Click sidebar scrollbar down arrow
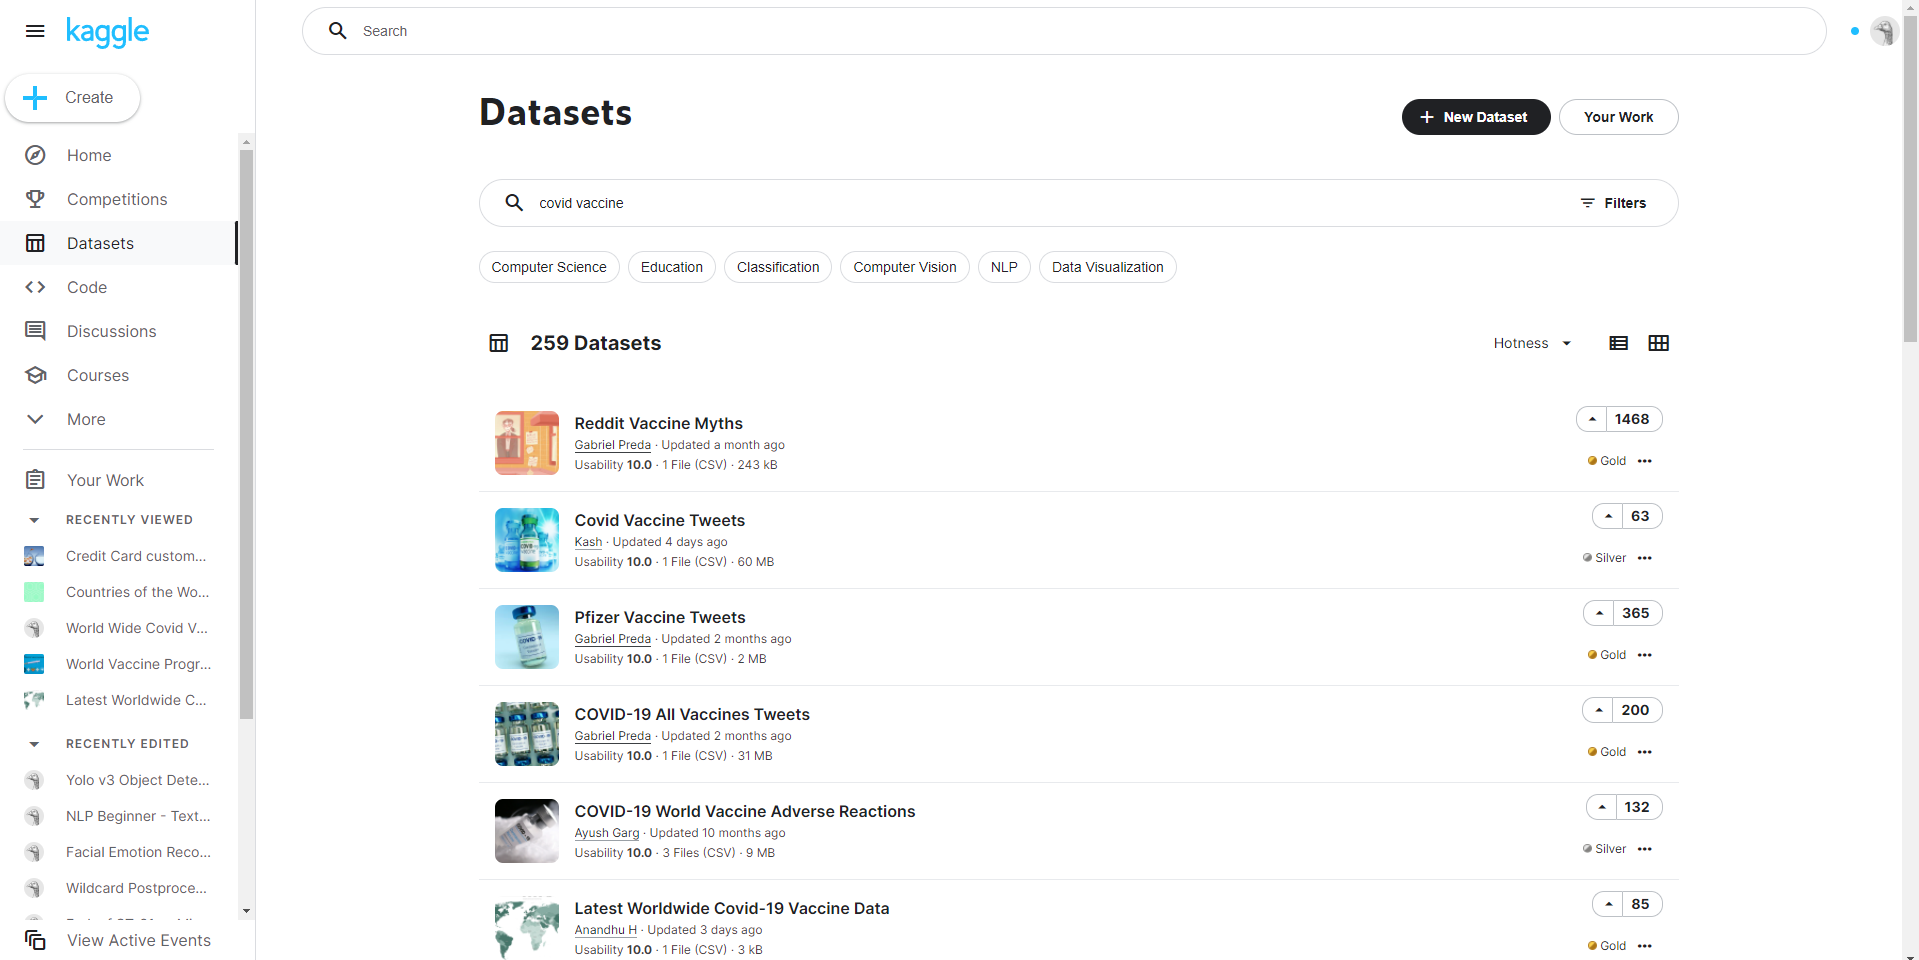This screenshot has height=960, width=1919. tap(246, 911)
